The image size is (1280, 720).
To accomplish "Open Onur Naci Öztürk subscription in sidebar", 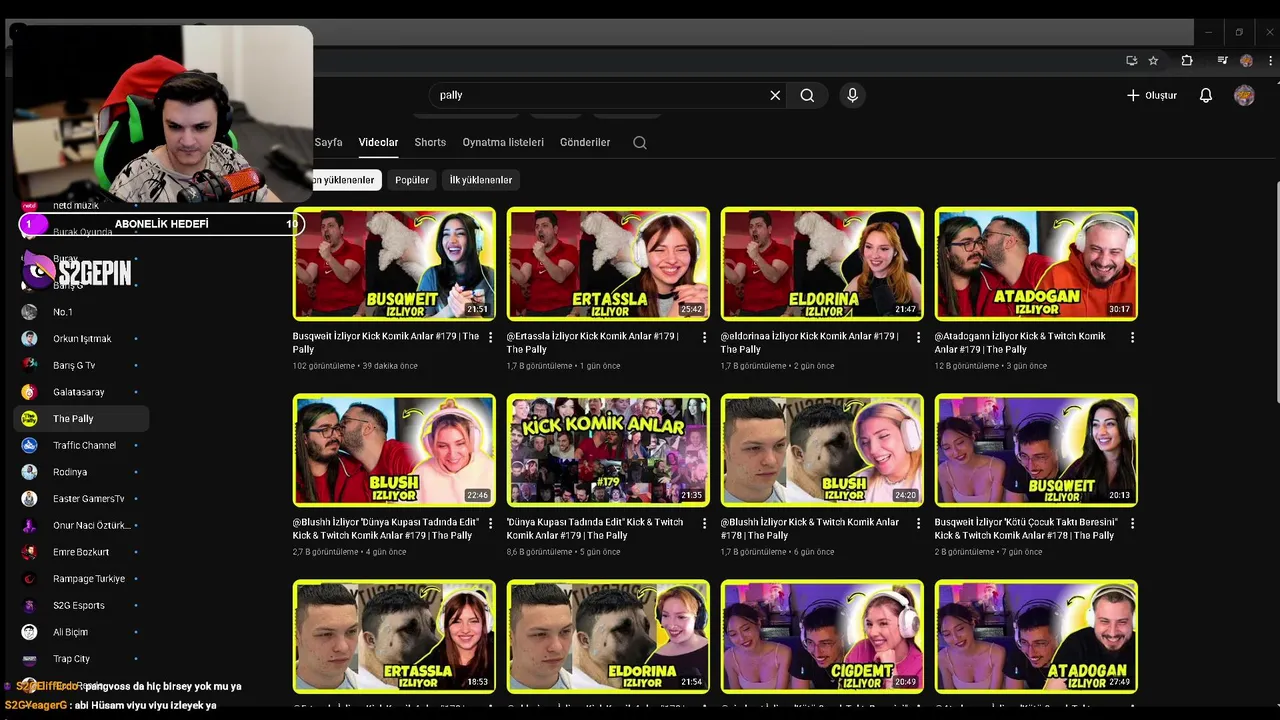I will pyautogui.click(x=82, y=525).
